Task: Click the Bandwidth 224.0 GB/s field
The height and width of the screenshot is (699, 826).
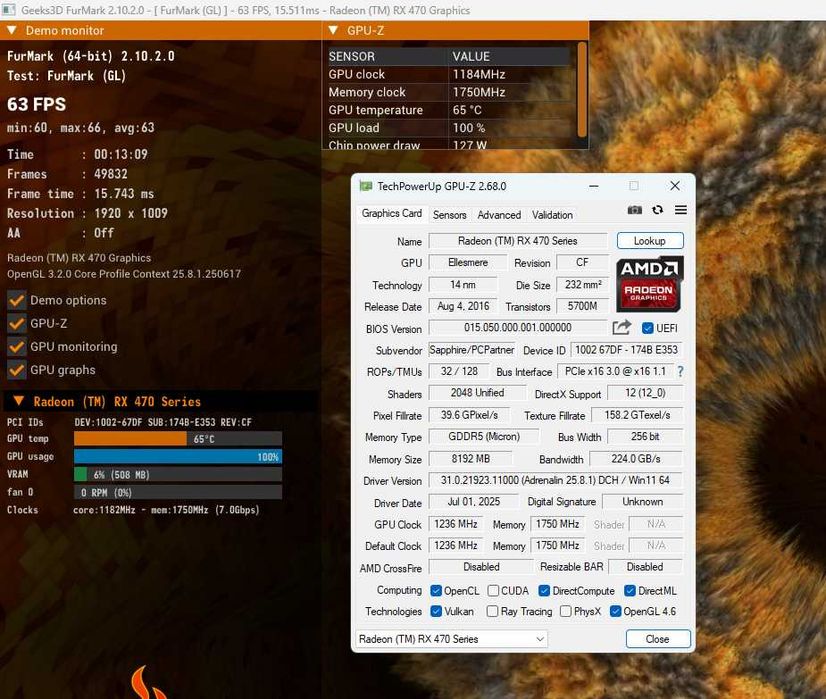Action: [636, 459]
